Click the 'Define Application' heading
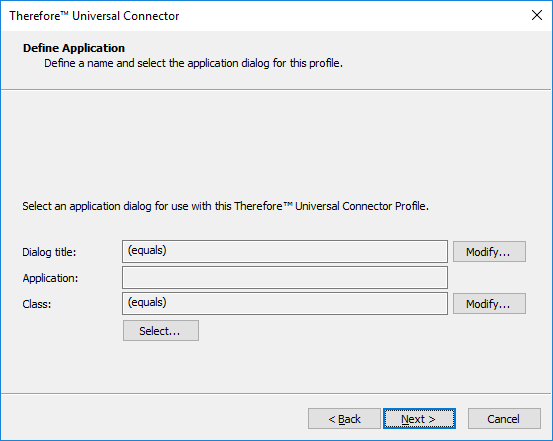This screenshot has height=441, width=553. 74,48
